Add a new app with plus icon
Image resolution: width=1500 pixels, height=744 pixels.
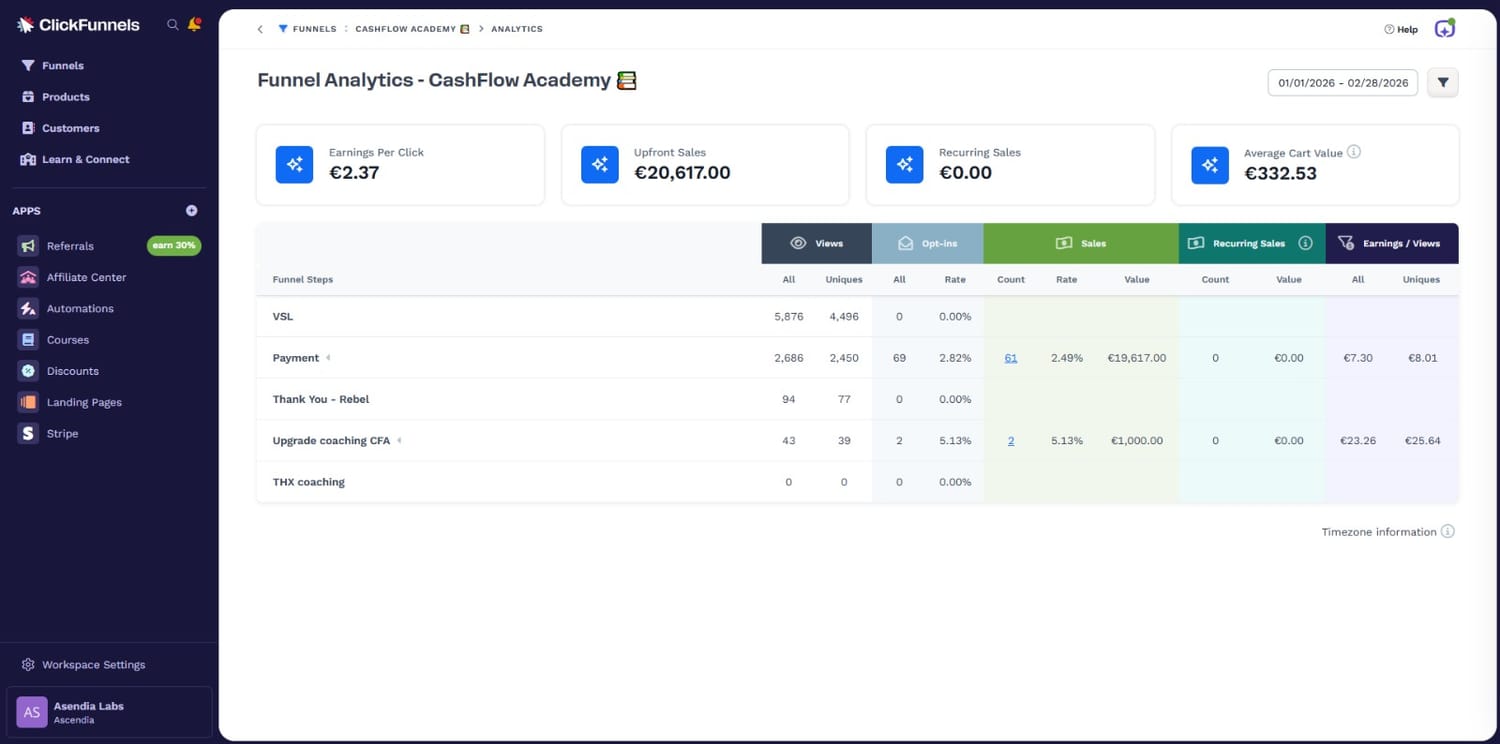(x=192, y=211)
